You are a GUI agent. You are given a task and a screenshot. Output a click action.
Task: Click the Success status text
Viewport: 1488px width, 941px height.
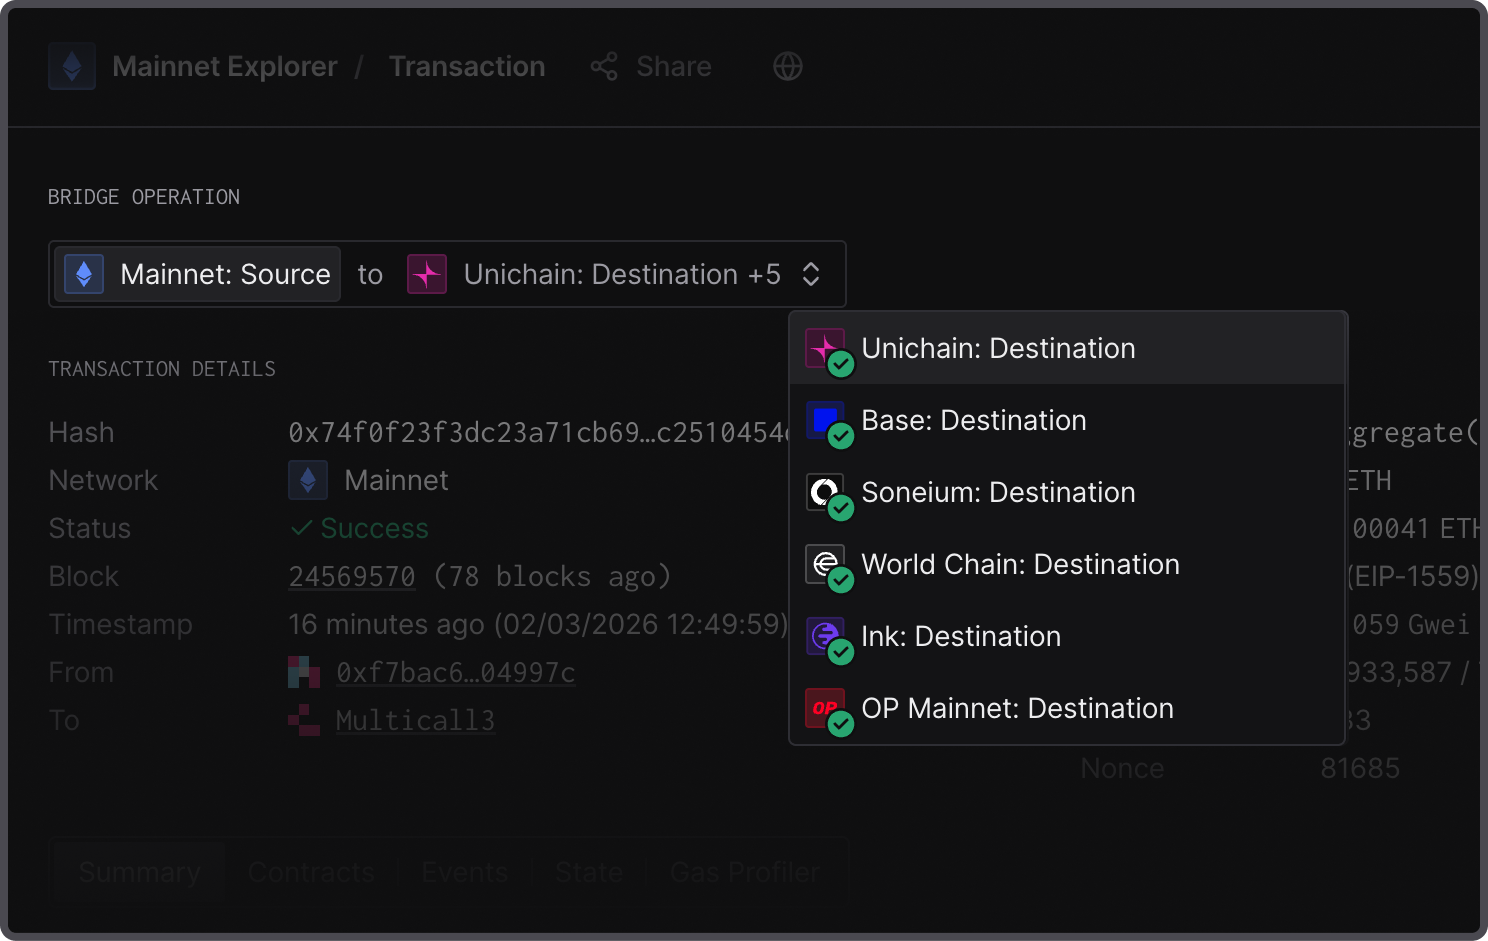pyautogui.click(x=374, y=528)
